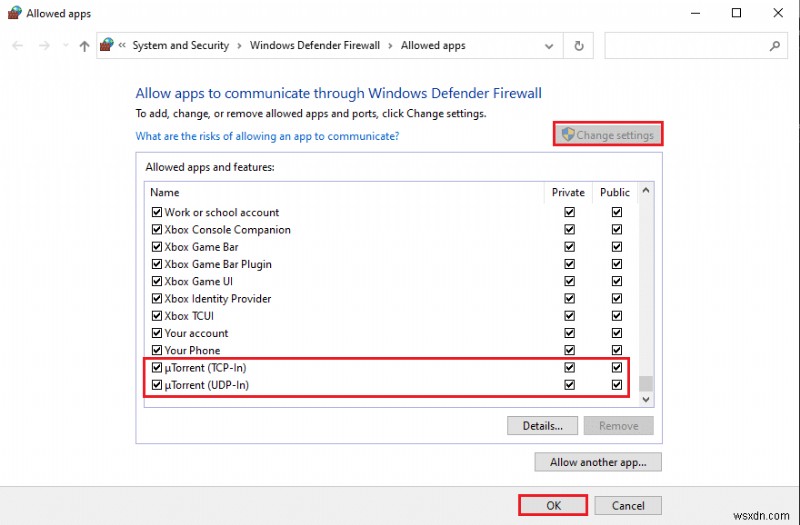
Task: Toggle Public for Xbox Game Bar
Action: pyautogui.click(x=617, y=246)
